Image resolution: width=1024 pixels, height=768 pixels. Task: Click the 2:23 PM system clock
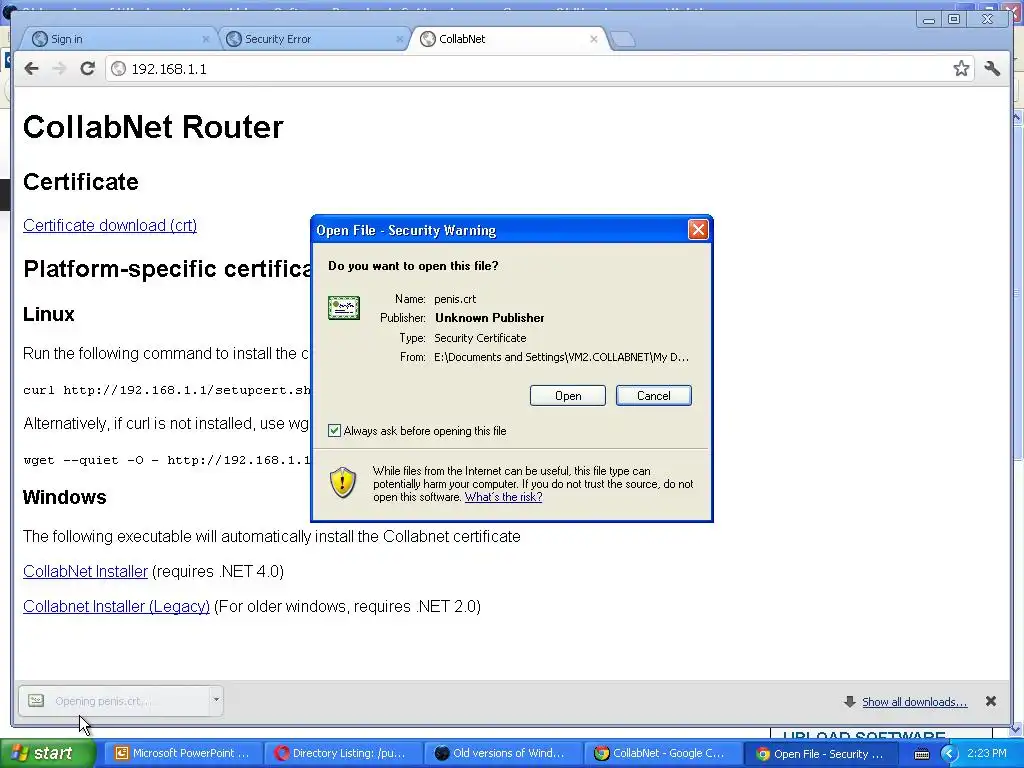pos(987,753)
